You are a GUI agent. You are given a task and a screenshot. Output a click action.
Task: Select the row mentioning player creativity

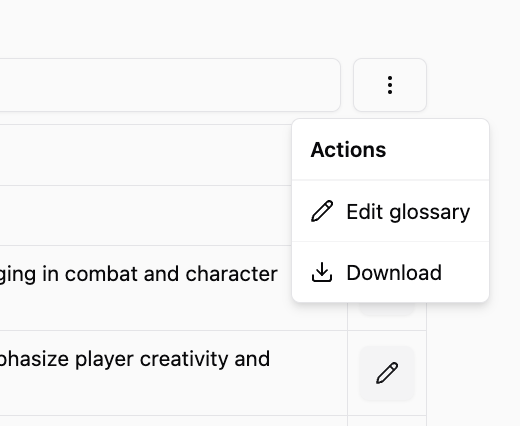(173, 373)
